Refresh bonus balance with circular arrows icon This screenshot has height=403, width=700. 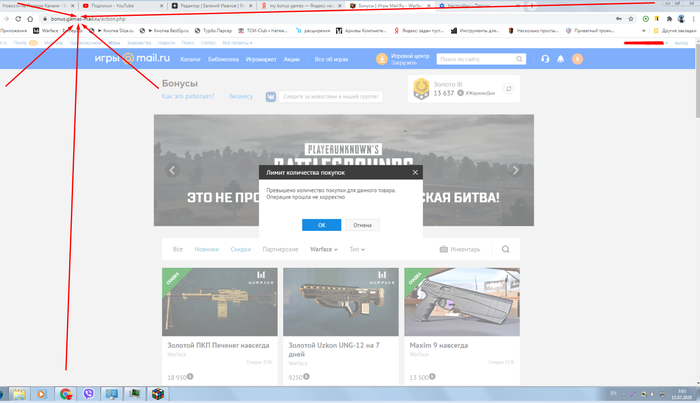click(508, 89)
